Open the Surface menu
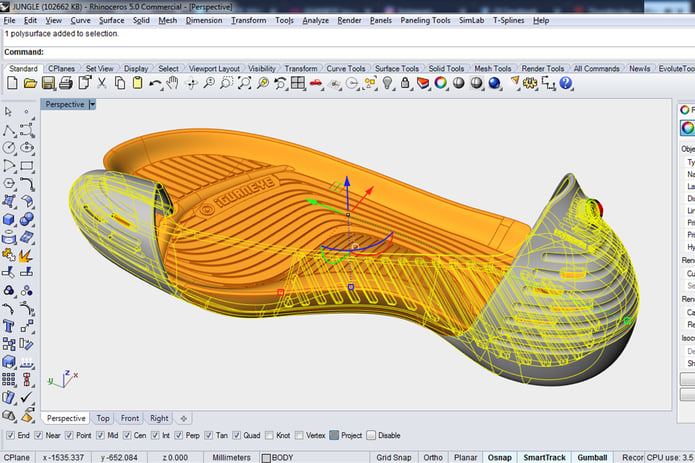Viewport: 695px width, 463px height. (x=111, y=20)
